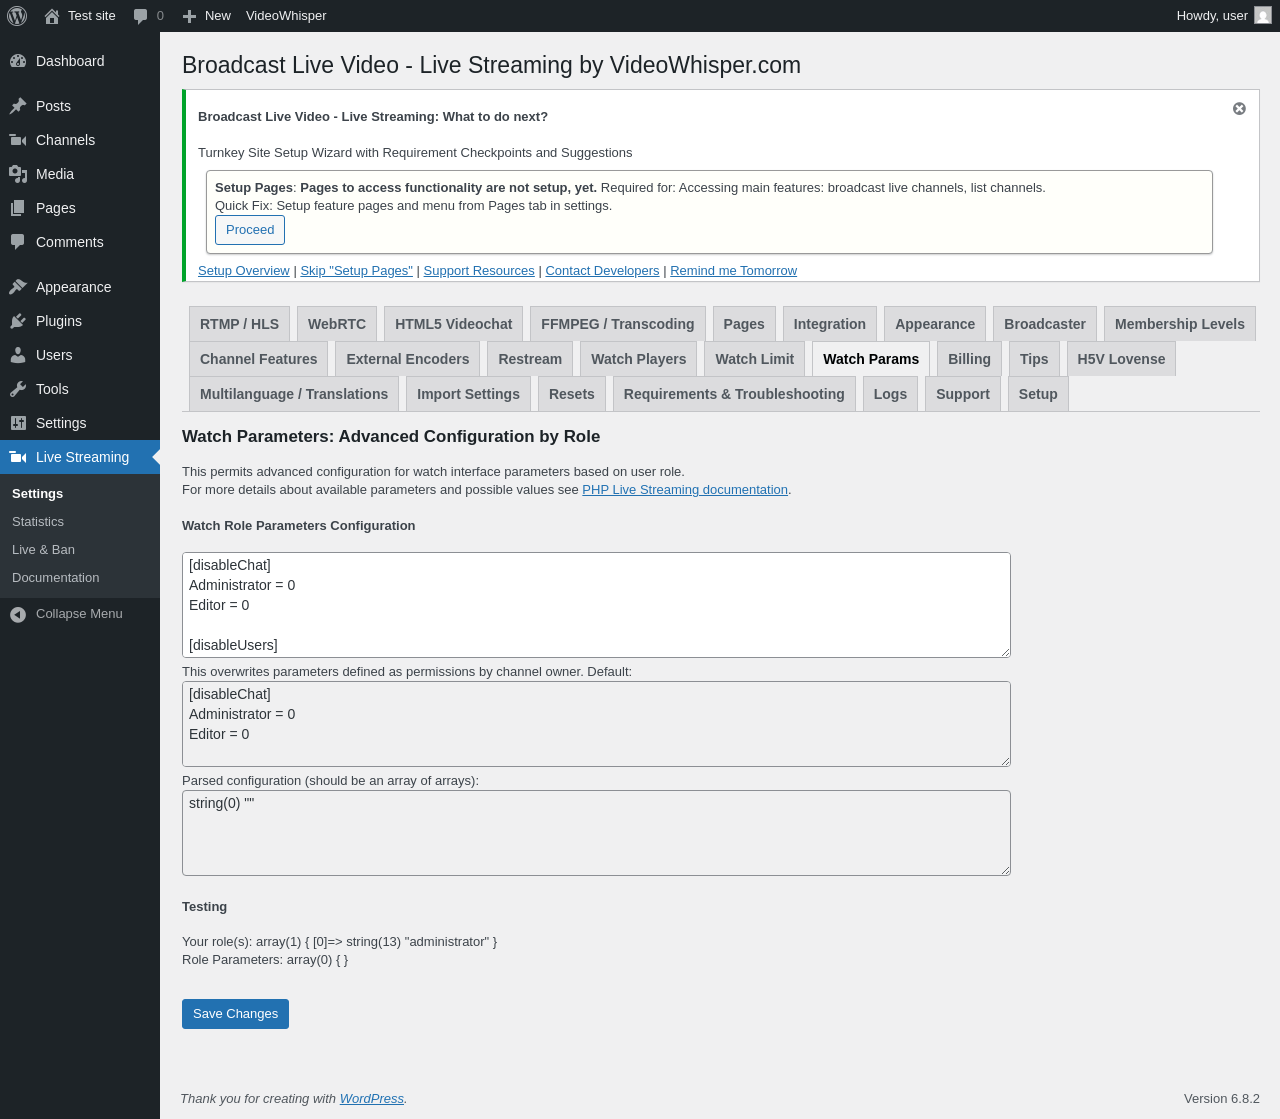
Task: Click the Settings sliders icon
Action: 18,423
